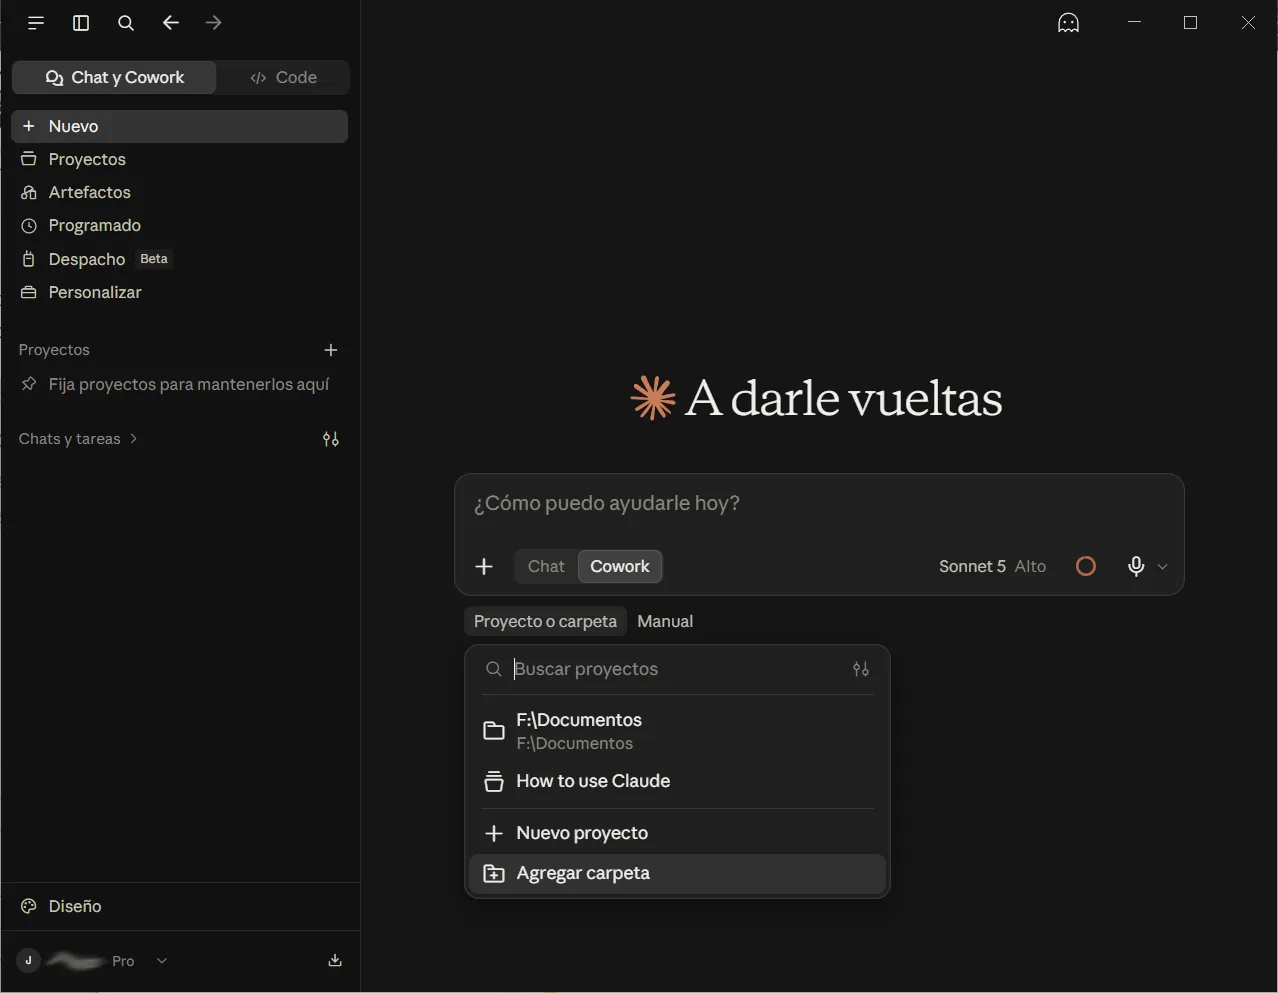The width and height of the screenshot is (1278, 993).
Task: Choose the How to use Claude project
Action: [x=678, y=781]
